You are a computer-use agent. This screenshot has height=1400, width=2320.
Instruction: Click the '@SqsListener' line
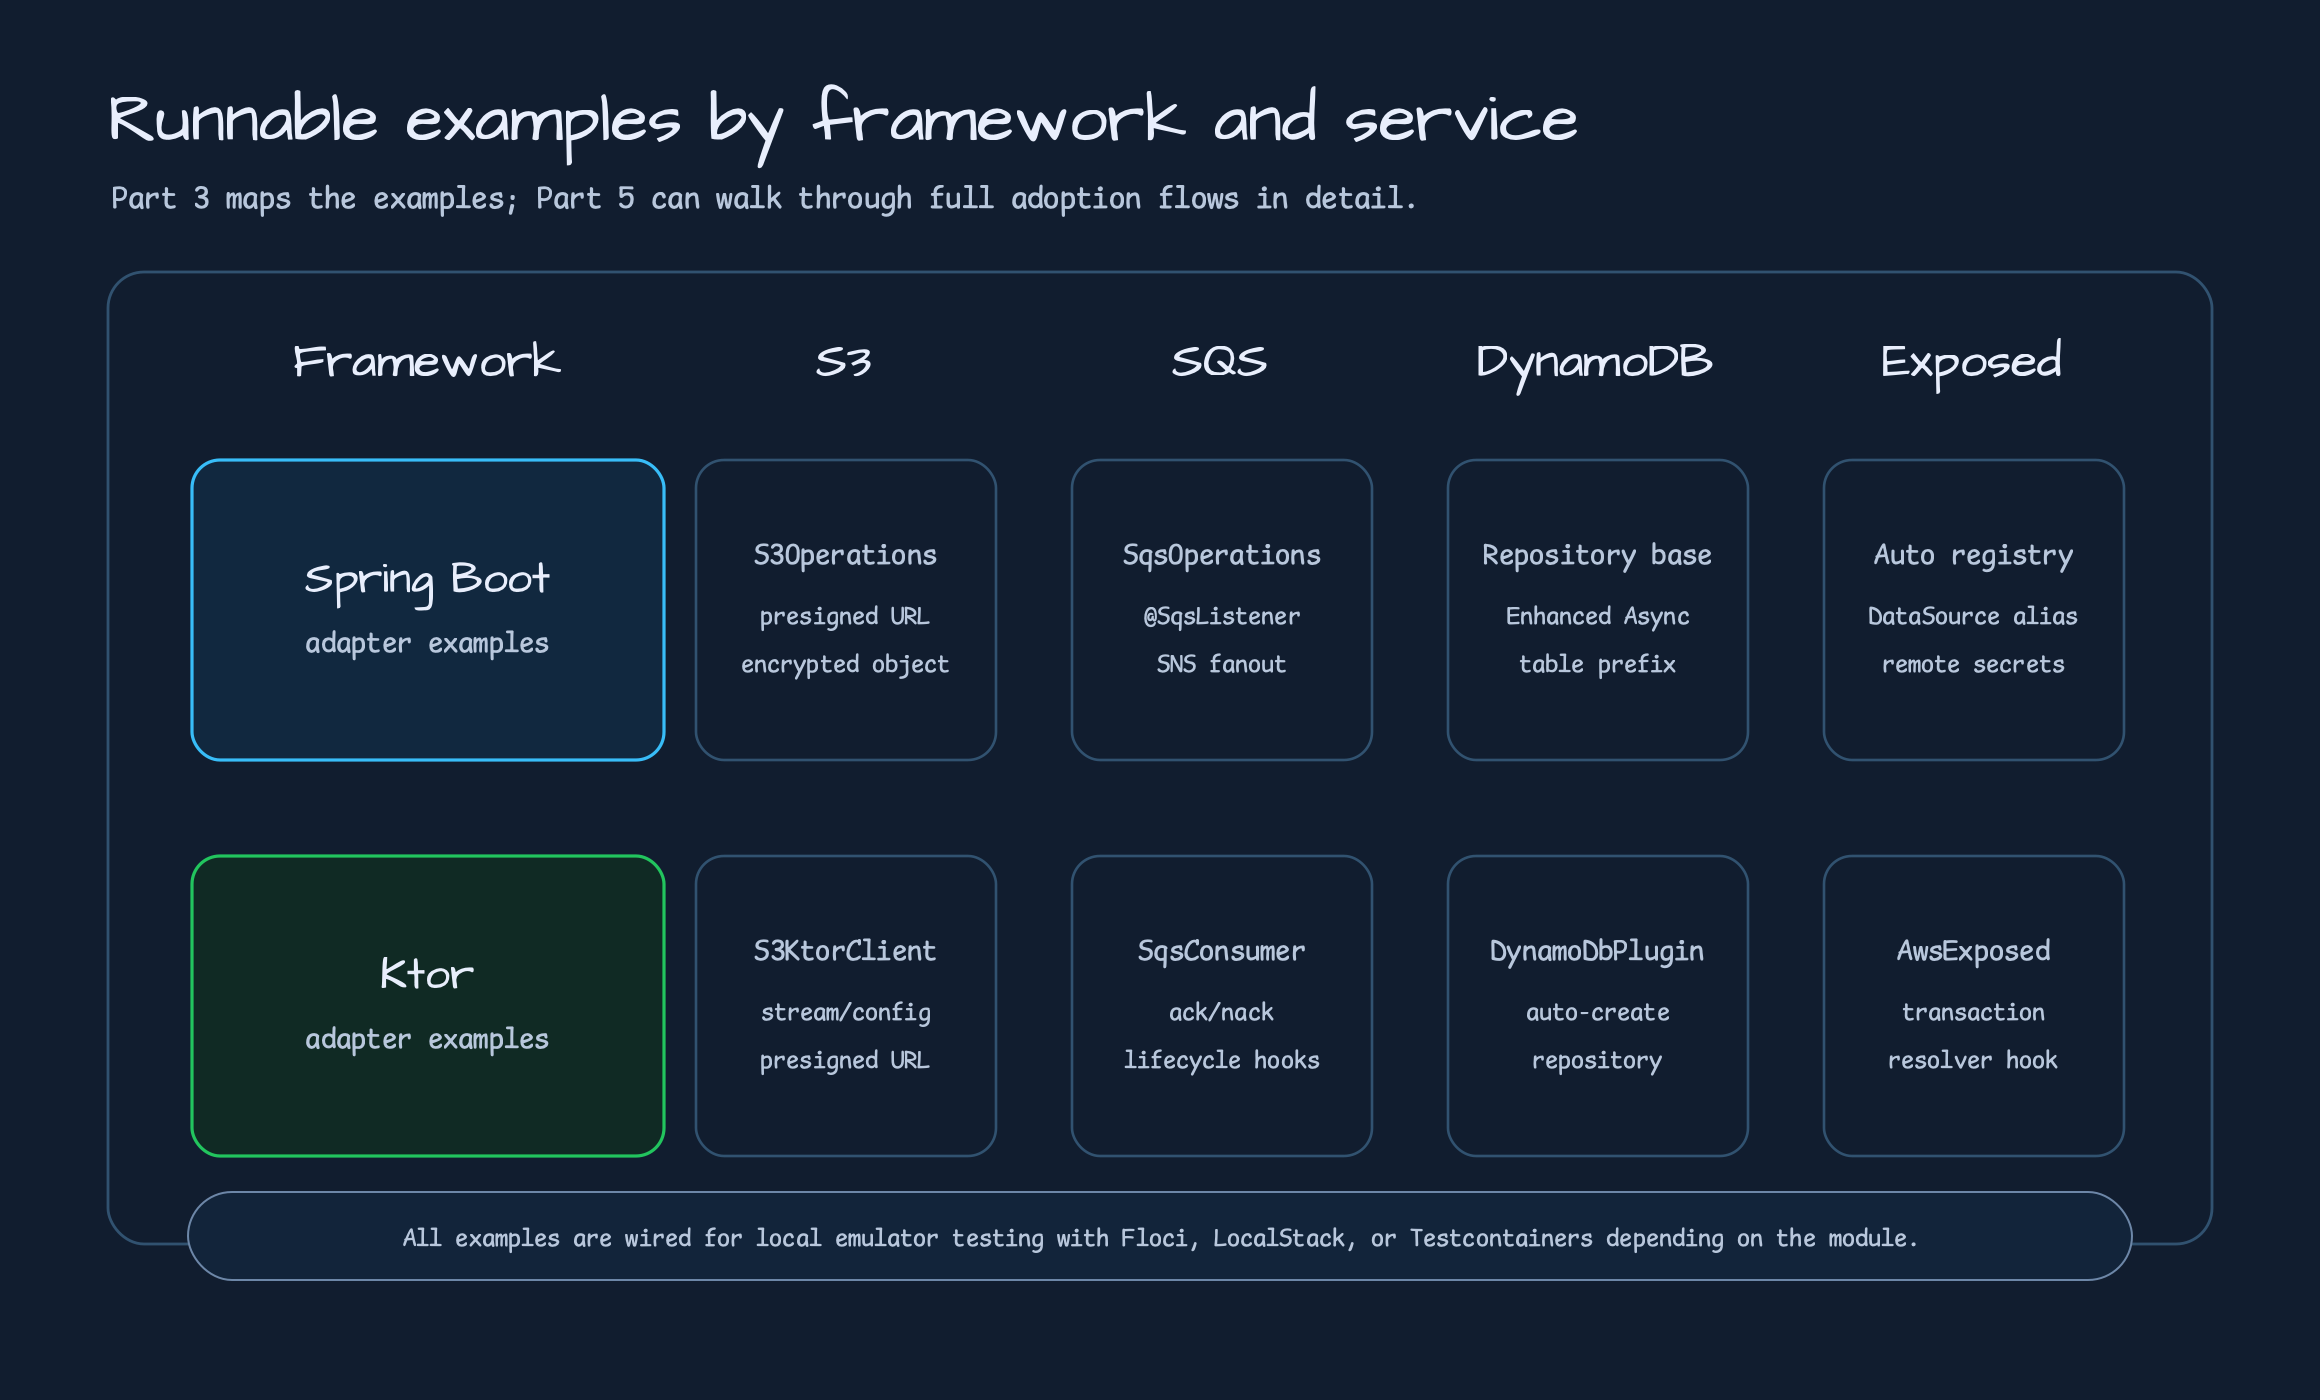[1221, 616]
